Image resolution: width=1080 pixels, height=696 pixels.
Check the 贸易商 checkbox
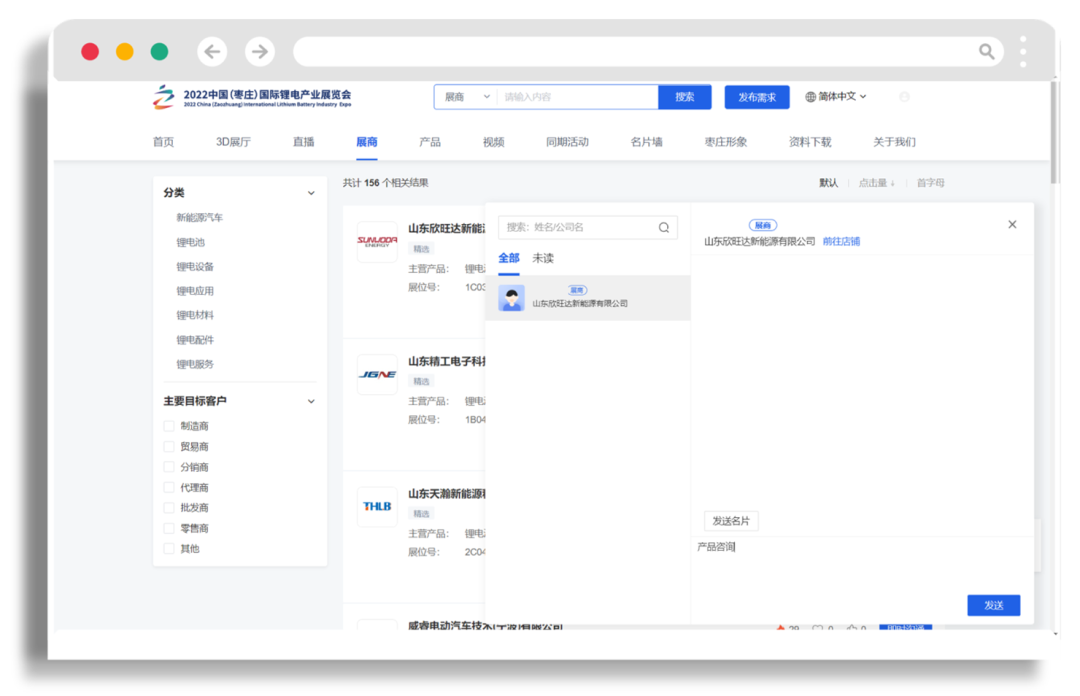(x=169, y=447)
